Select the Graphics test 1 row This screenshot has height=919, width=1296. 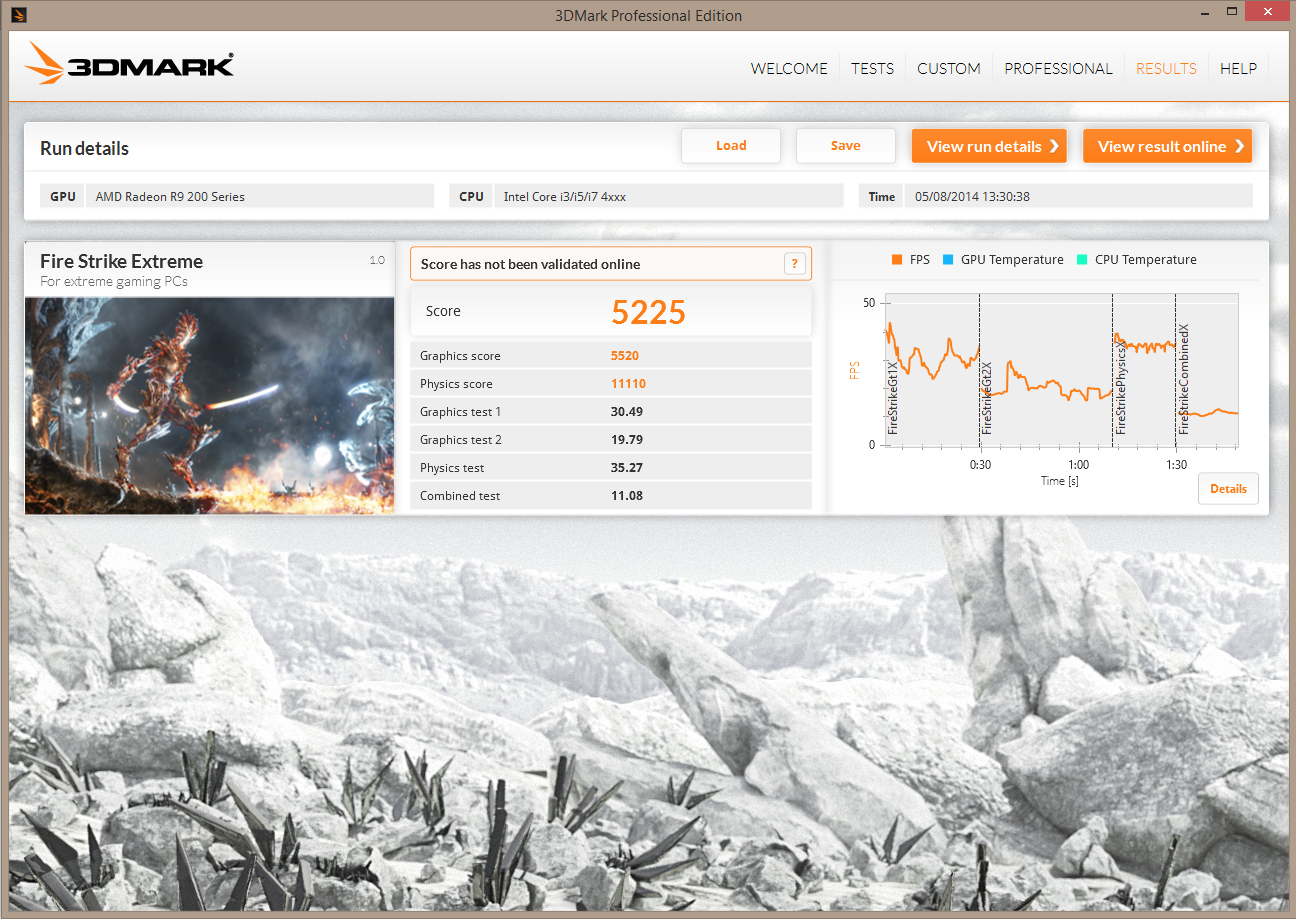pyautogui.click(x=611, y=412)
